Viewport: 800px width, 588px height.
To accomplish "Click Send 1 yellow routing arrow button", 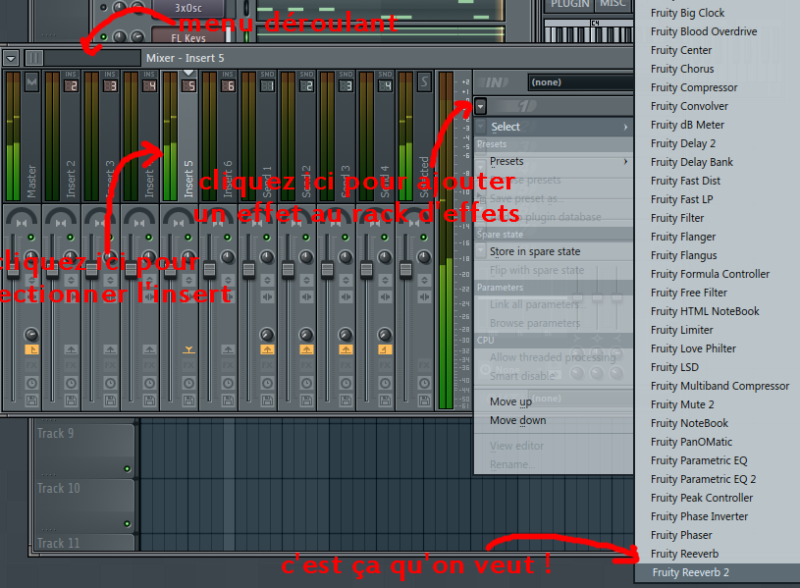I will [266, 350].
